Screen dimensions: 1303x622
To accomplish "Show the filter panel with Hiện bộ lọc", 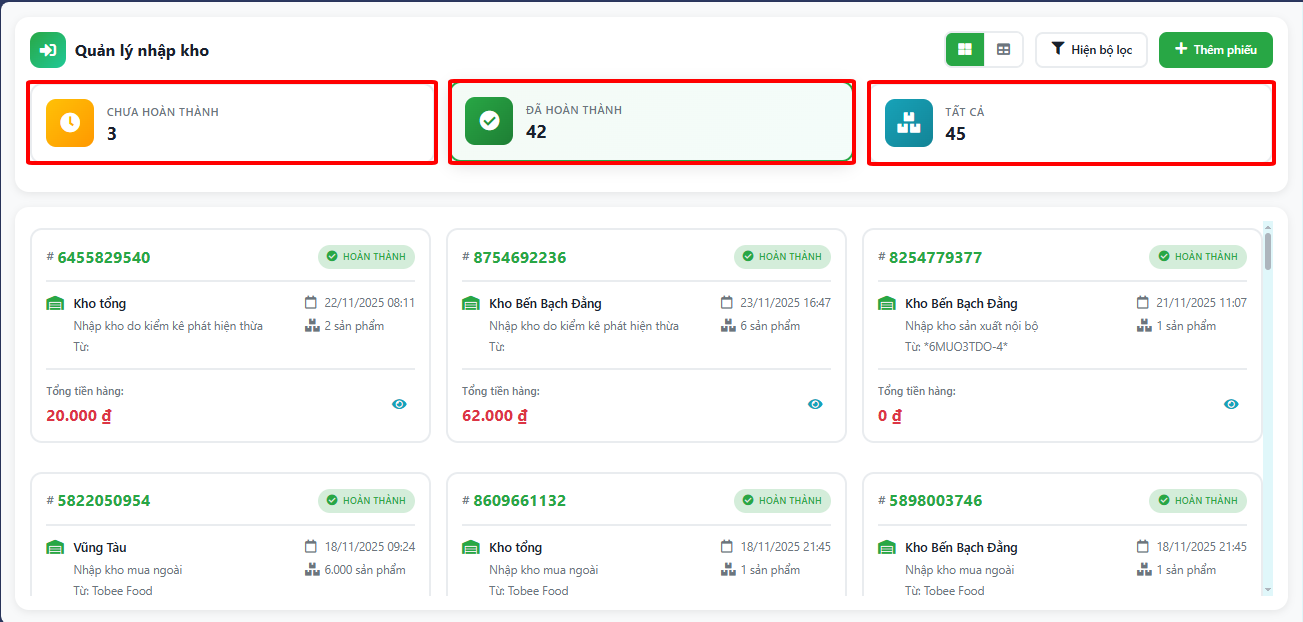I will pyautogui.click(x=1091, y=49).
